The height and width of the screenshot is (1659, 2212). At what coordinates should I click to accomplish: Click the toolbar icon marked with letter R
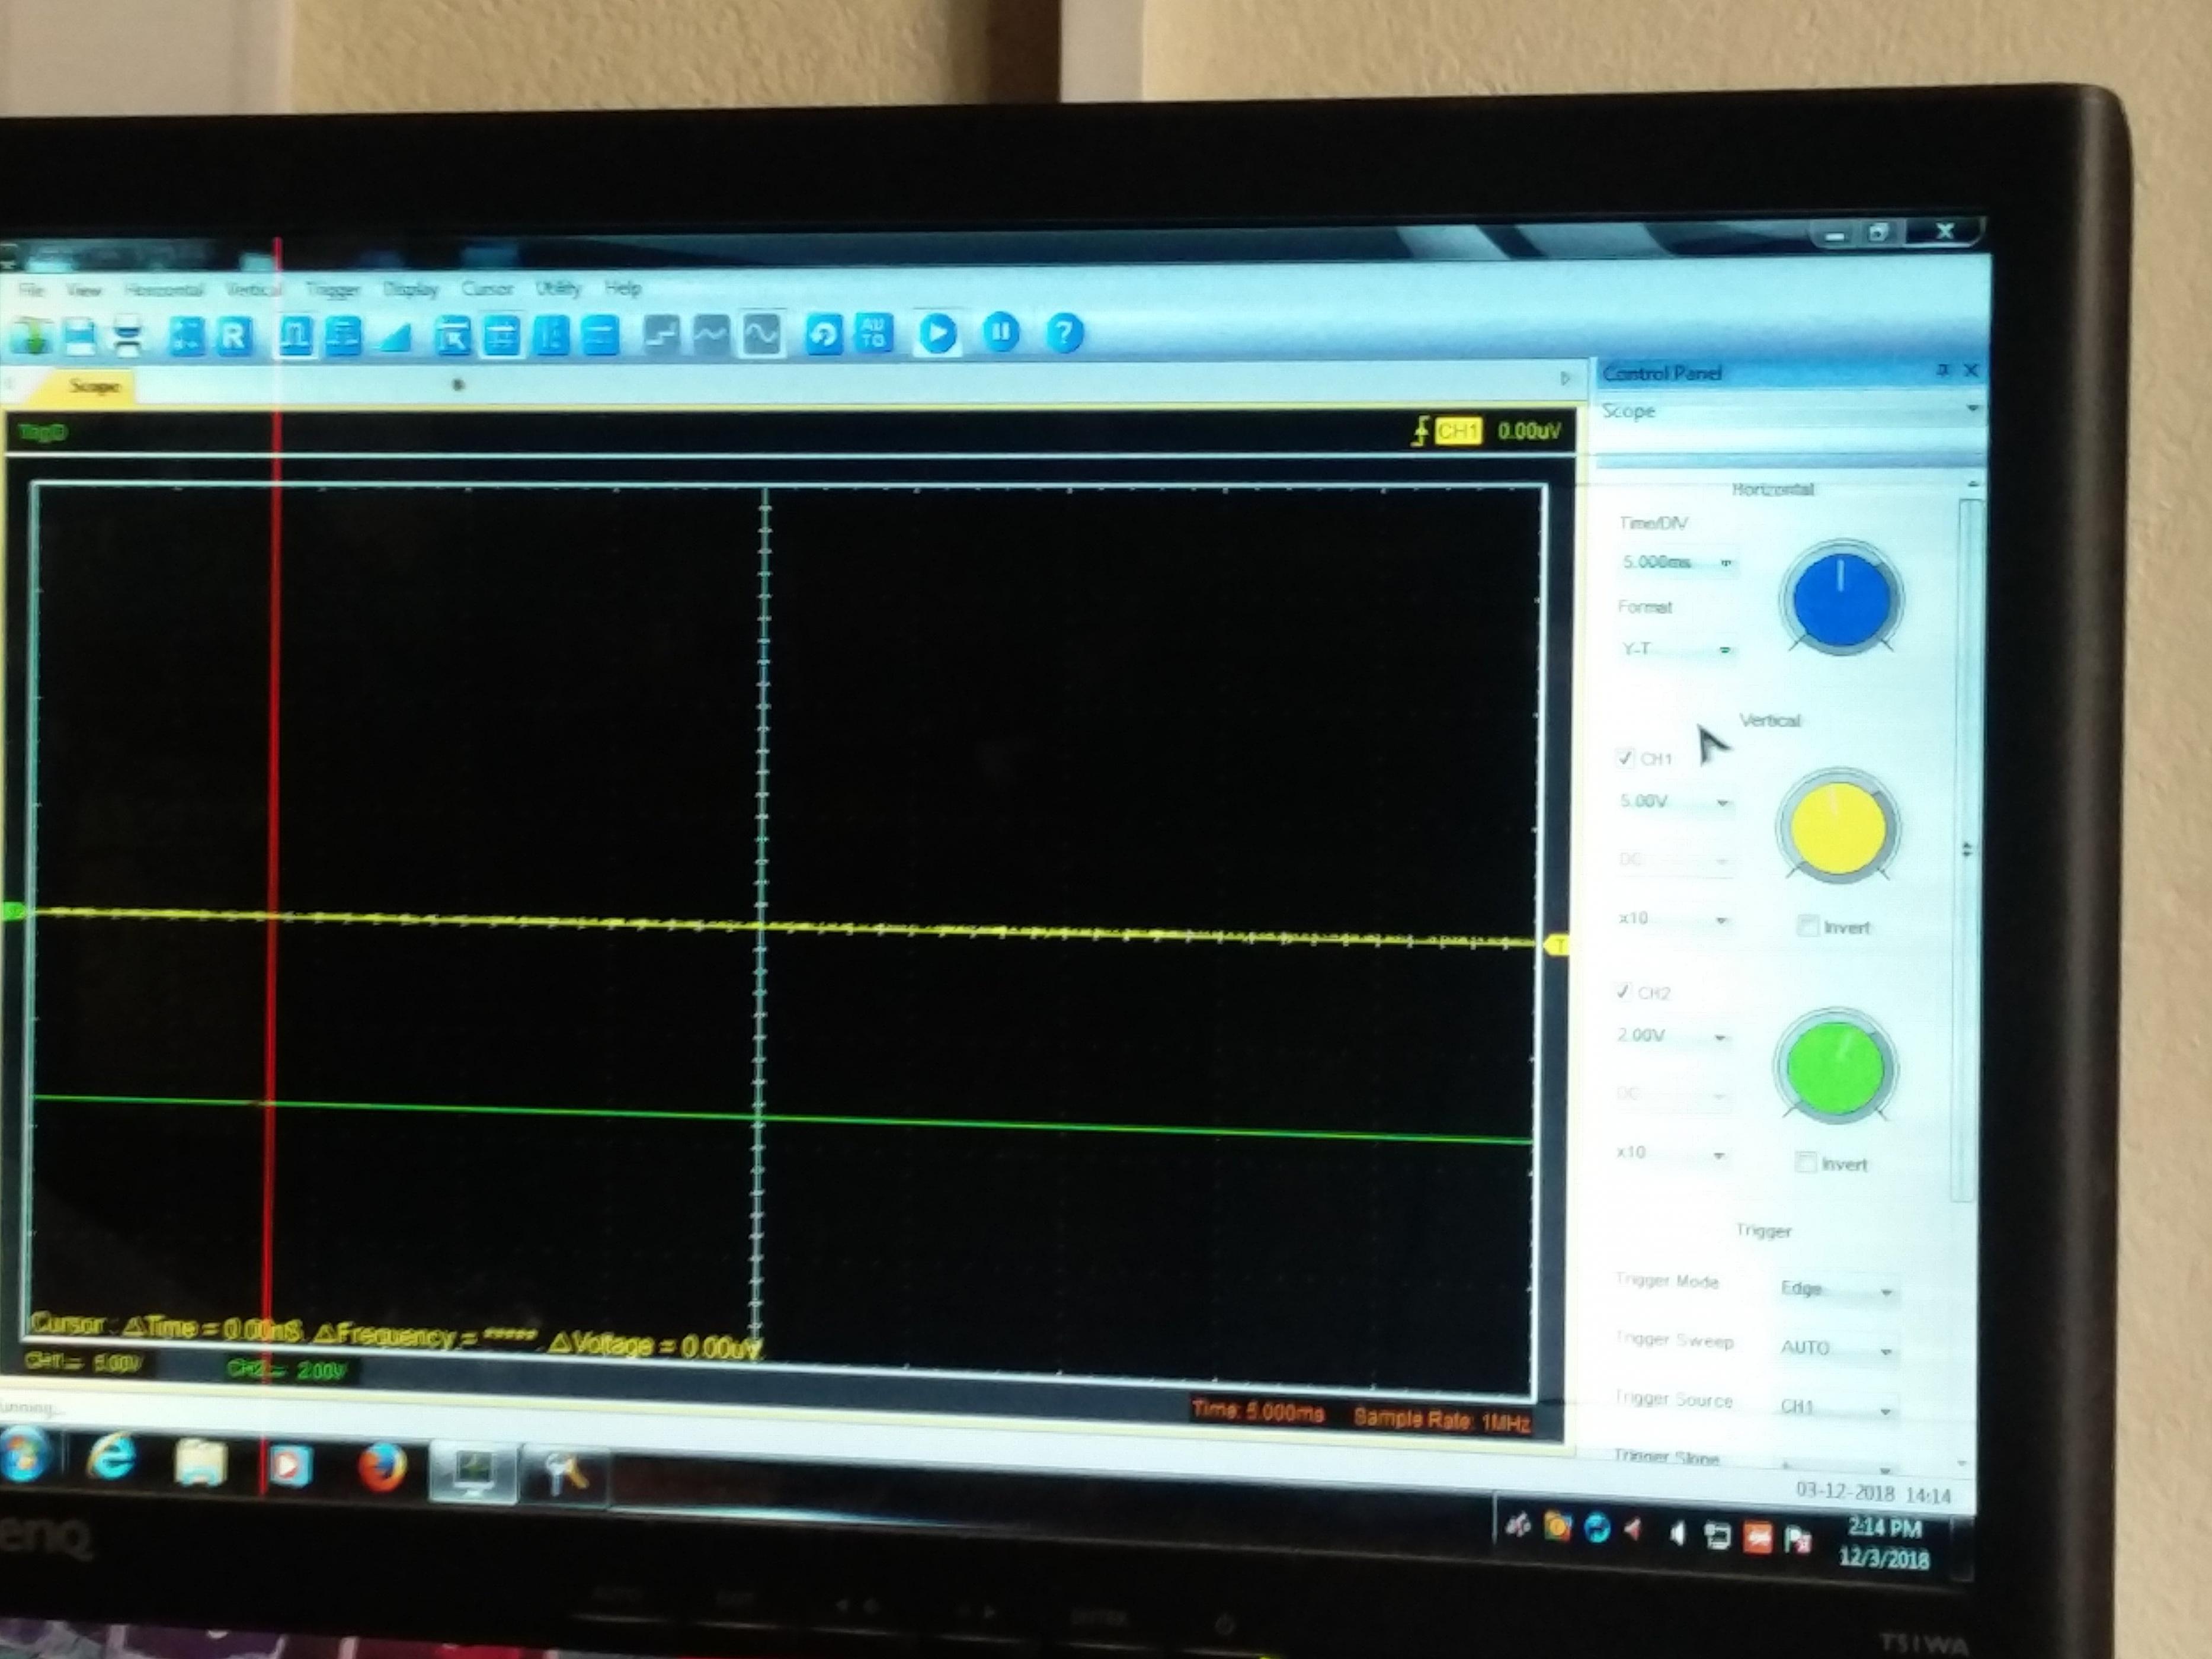coord(233,336)
